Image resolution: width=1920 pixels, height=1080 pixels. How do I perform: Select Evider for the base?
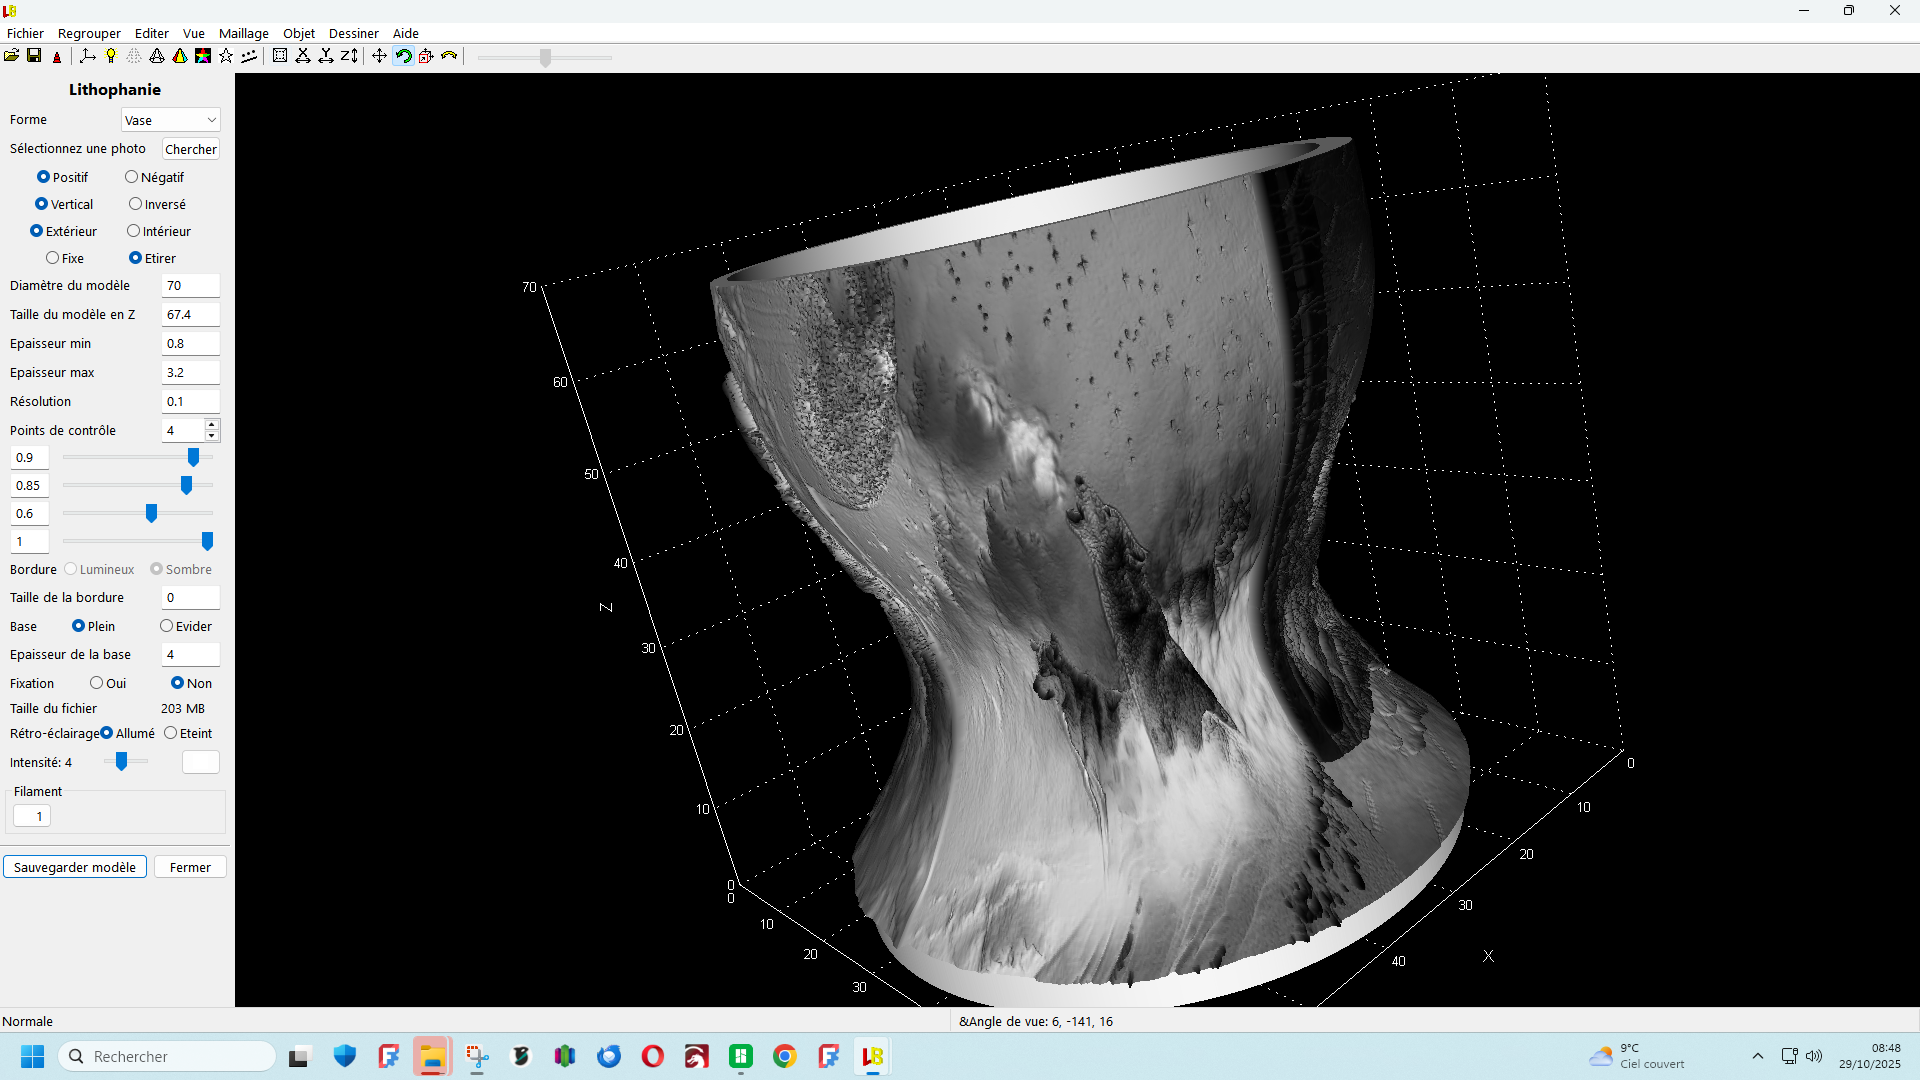(167, 626)
